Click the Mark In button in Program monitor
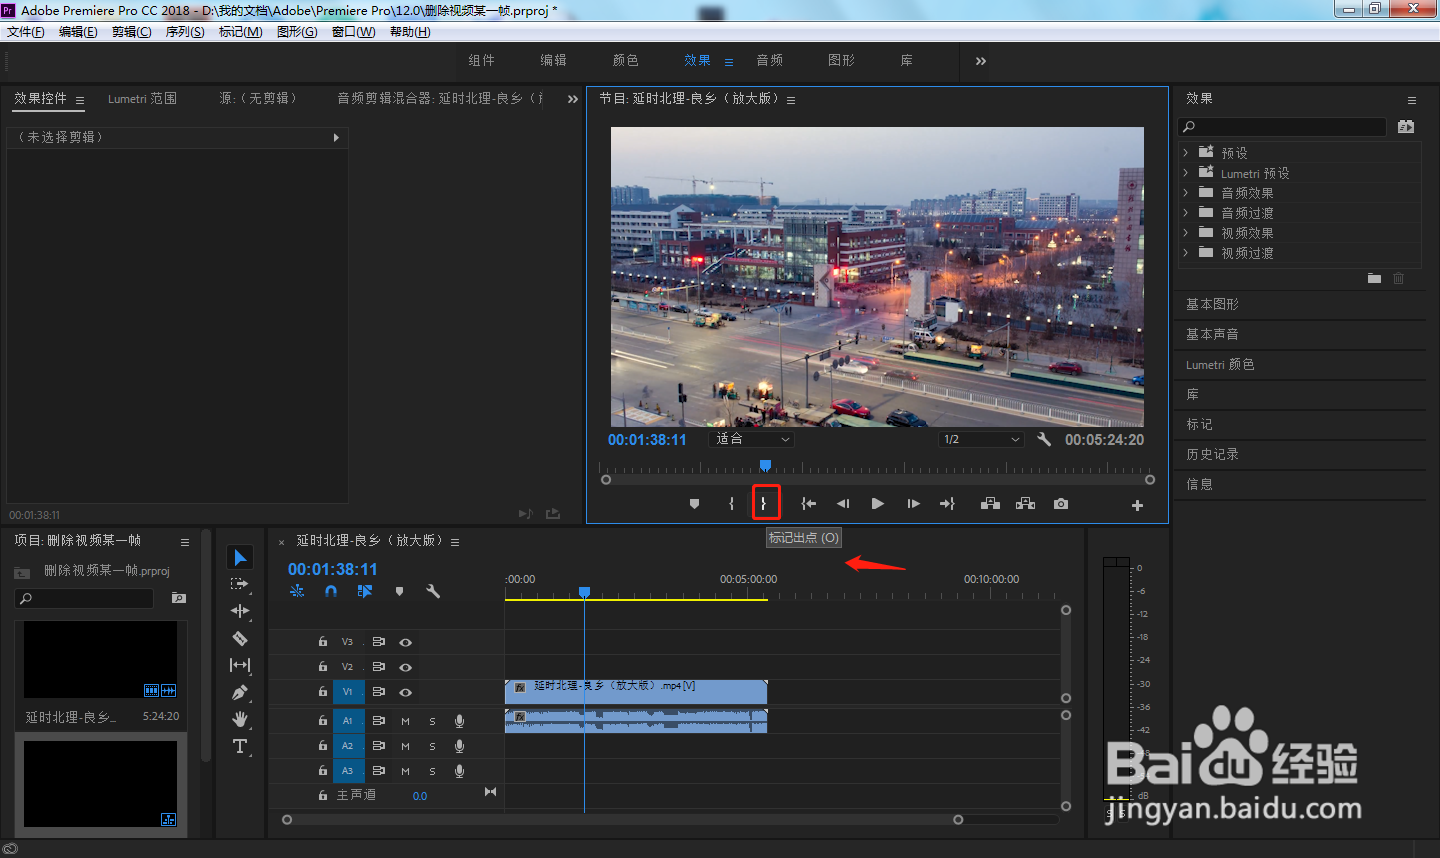This screenshot has height=858, width=1440. point(731,504)
